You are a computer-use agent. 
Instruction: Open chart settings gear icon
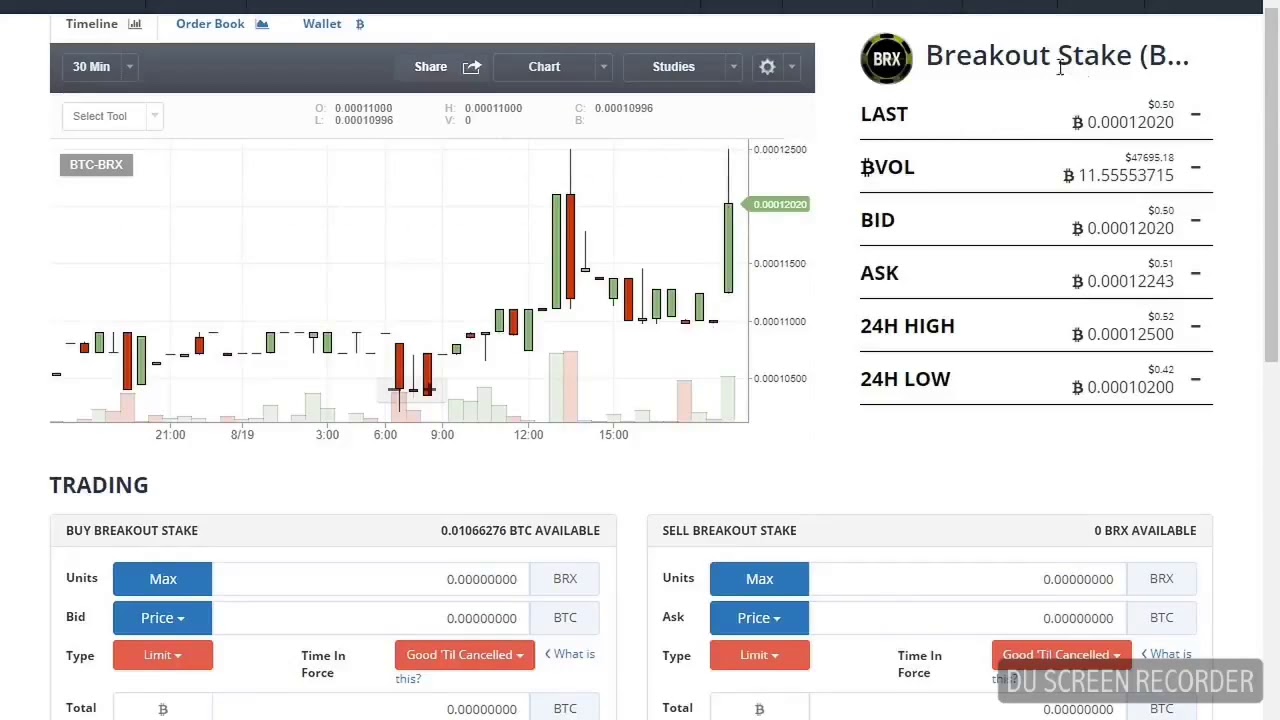click(767, 67)
